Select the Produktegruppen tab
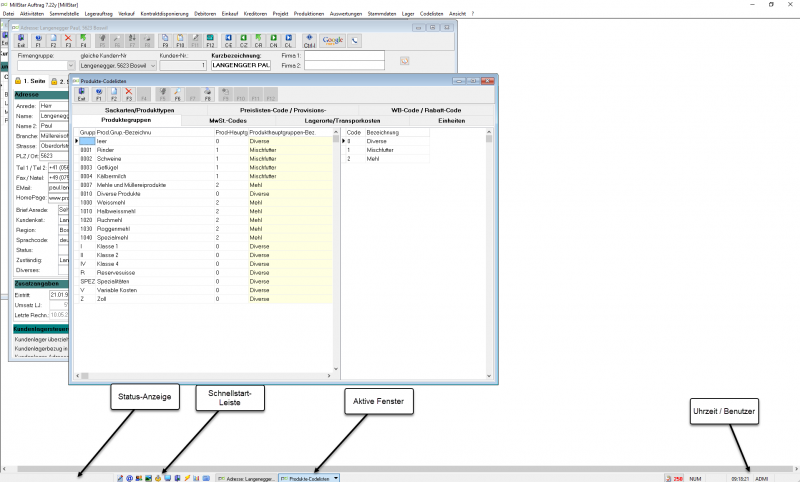The width and height of the screenshot is (800, 482). 126,120
